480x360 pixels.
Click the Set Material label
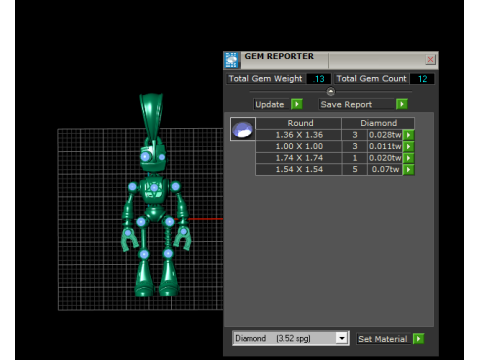(x=383, y=339)
